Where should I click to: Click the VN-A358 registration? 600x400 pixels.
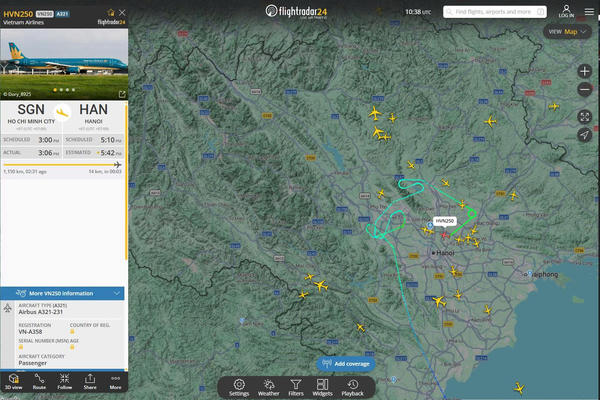tap(30, 331)
